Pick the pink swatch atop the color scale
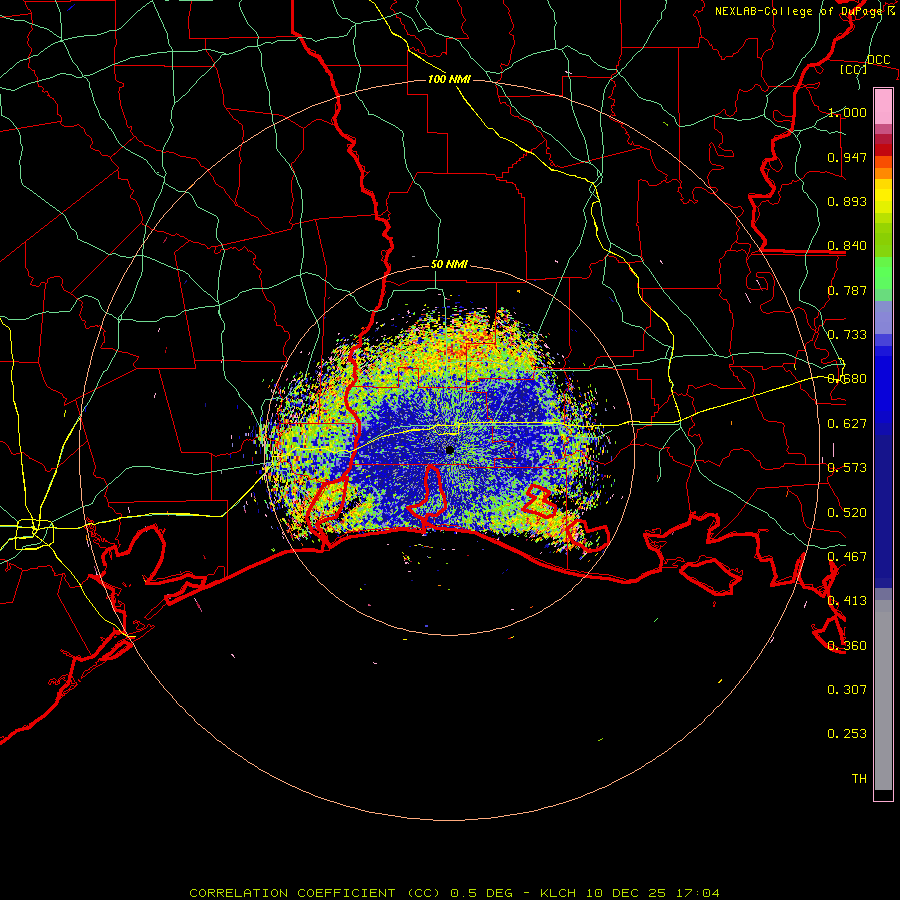Screen dimensions: 900x900 click(883, 107)
